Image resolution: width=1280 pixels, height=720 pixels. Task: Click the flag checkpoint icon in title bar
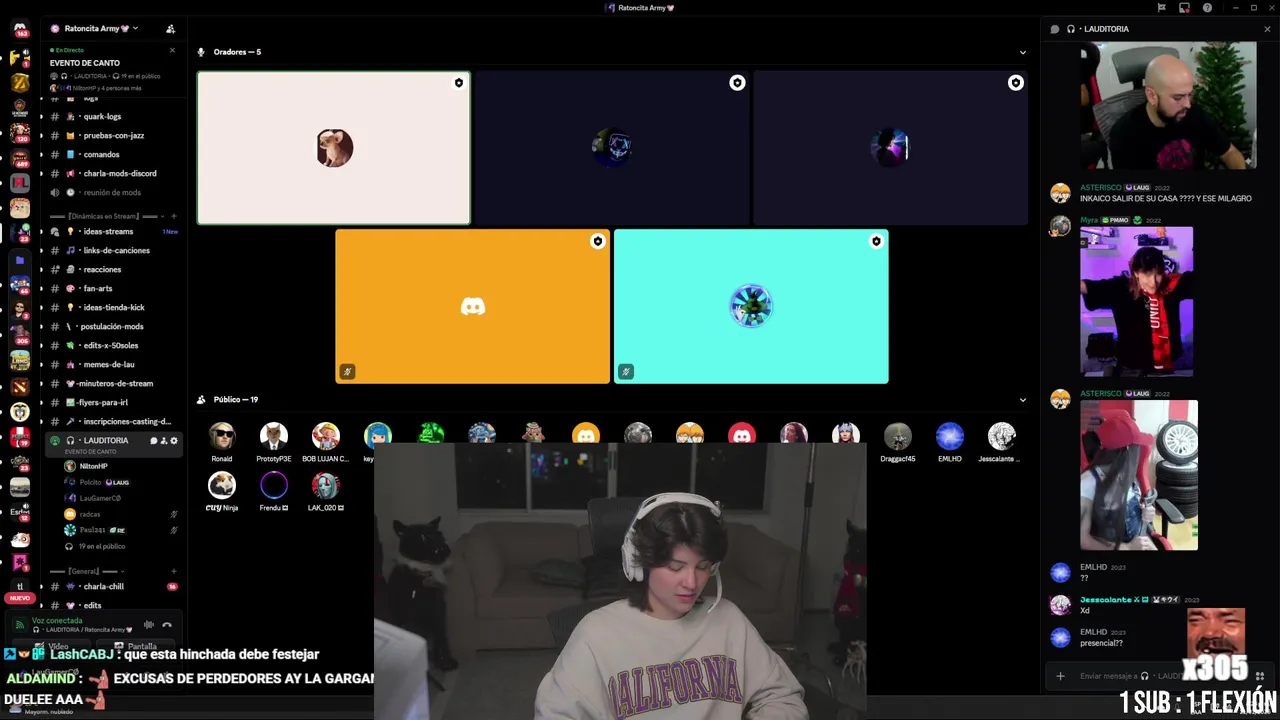(x=1161, y=8)
